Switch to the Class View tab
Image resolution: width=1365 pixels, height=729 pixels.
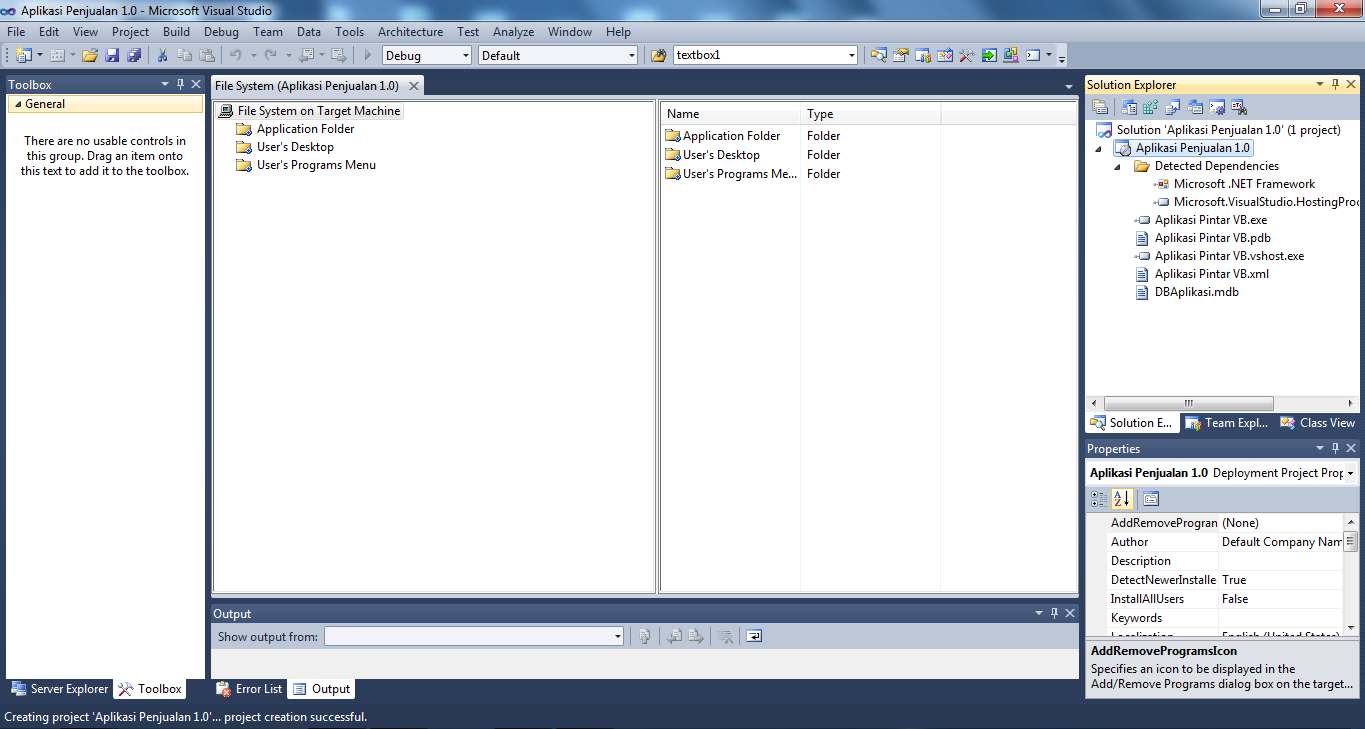click(x=1317, y=423)
